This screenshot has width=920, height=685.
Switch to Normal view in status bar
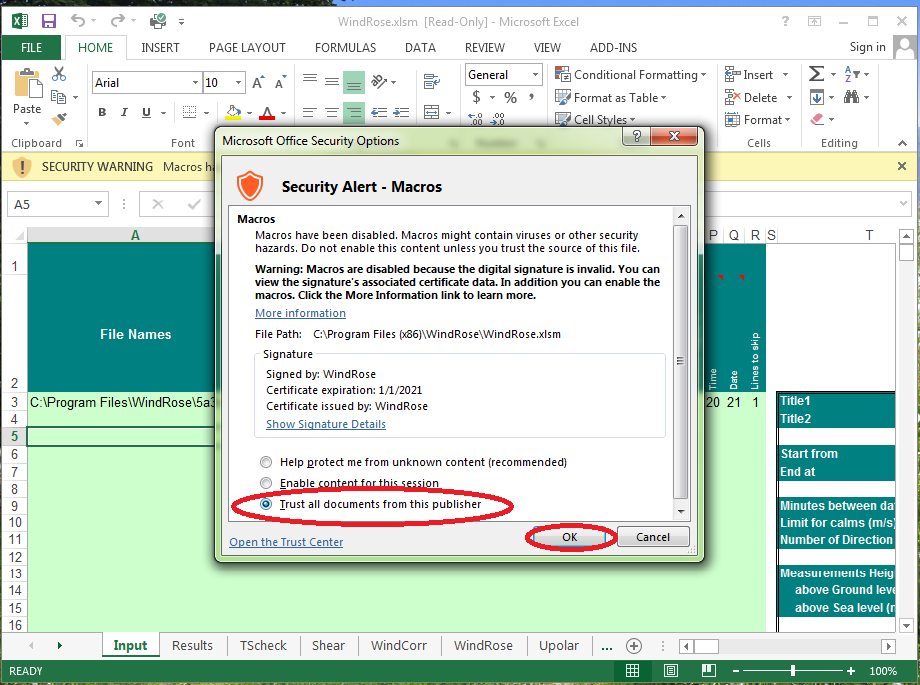click(x=632, y=670)
